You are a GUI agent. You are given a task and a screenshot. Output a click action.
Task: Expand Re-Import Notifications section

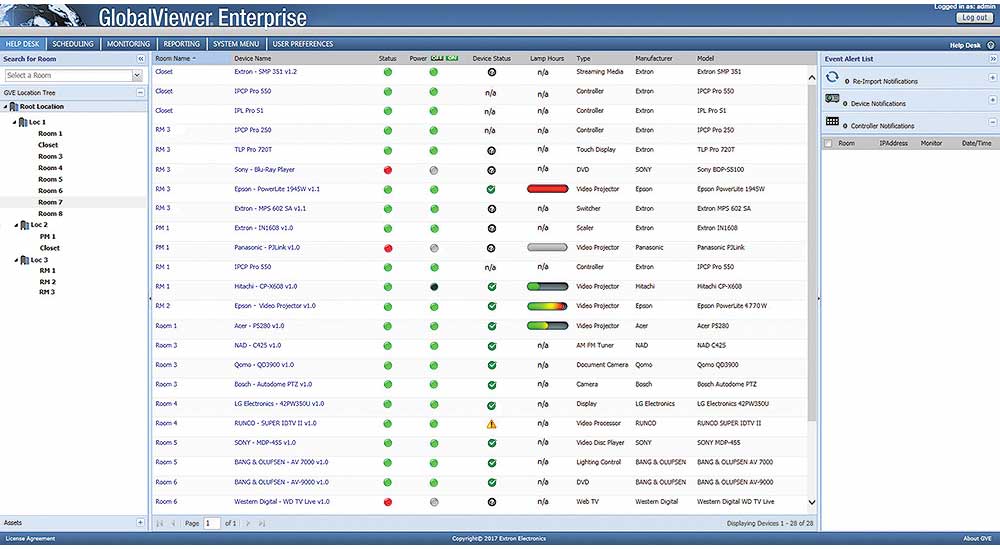[992, 78]
